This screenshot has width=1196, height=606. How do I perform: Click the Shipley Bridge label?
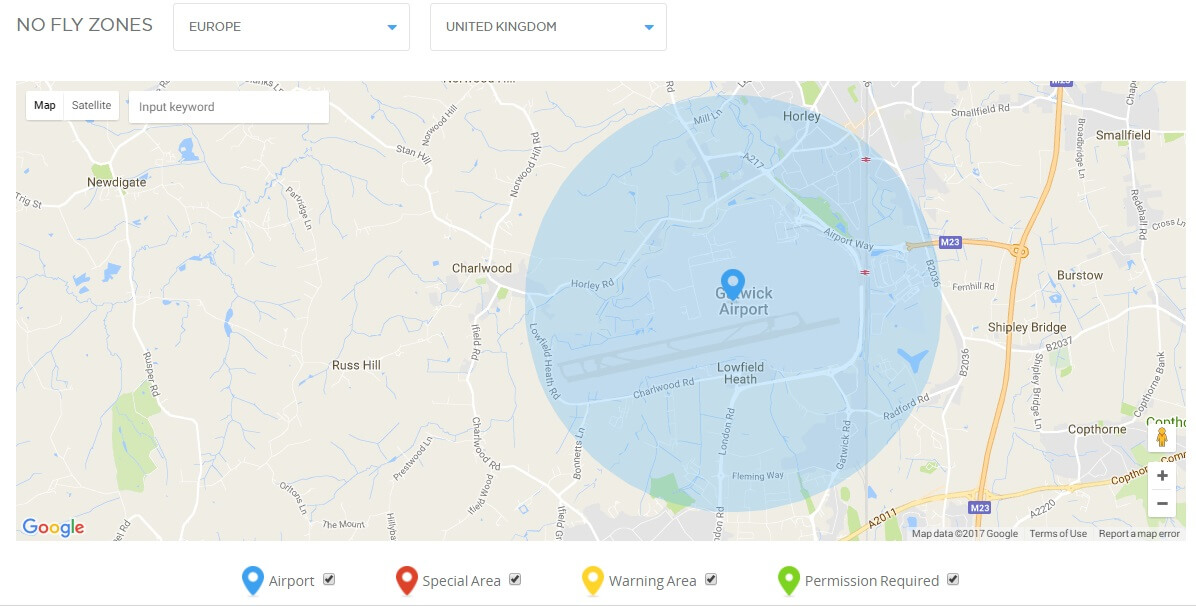tap(1027, 327)
